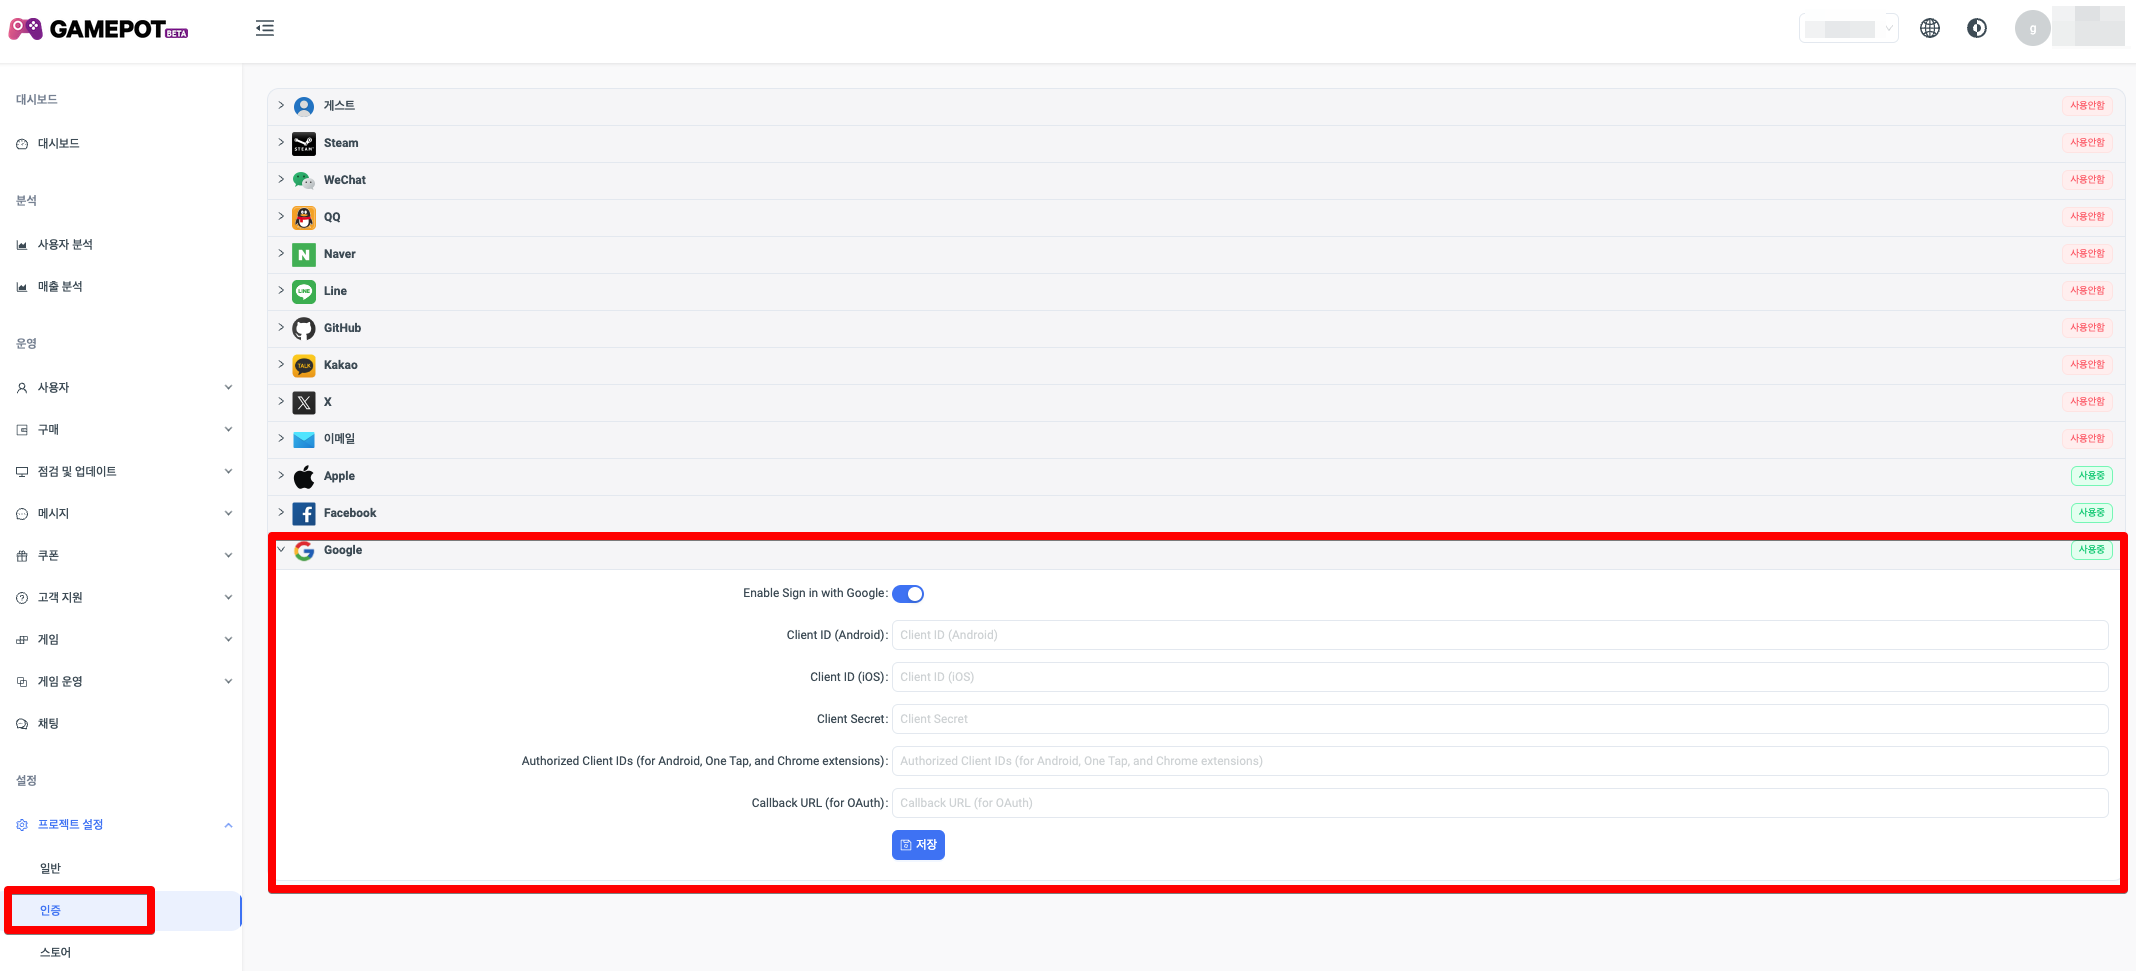Focus the Authorized Client IDs field
Image resolution: width=2136 pixels, height=971 pixels.
point(1500,761)
